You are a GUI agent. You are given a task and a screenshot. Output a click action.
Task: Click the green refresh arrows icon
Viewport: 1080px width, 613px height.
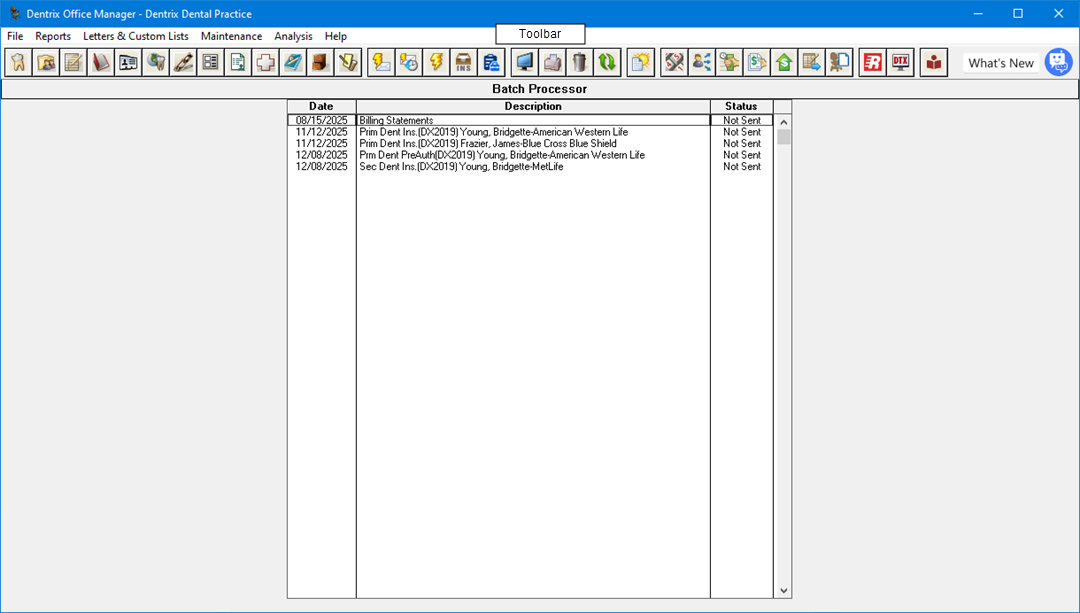(607, 63)
